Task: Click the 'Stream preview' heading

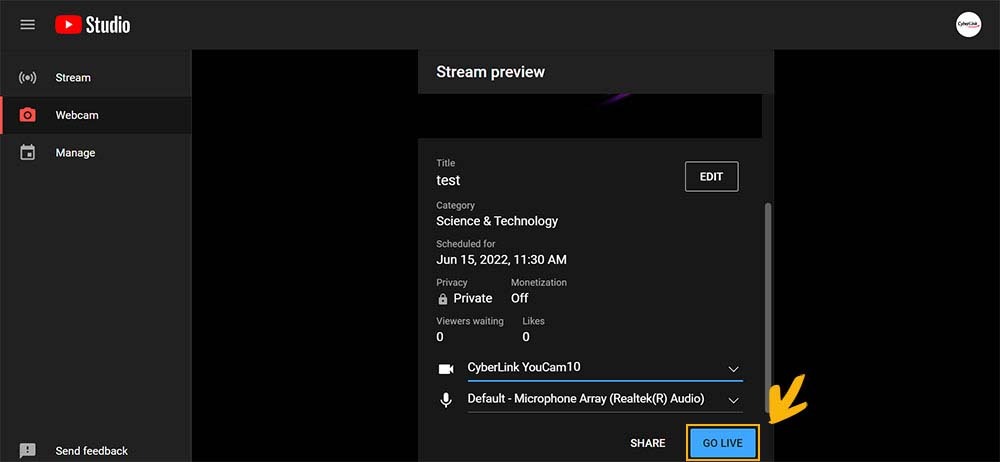Action: (490, 72)
